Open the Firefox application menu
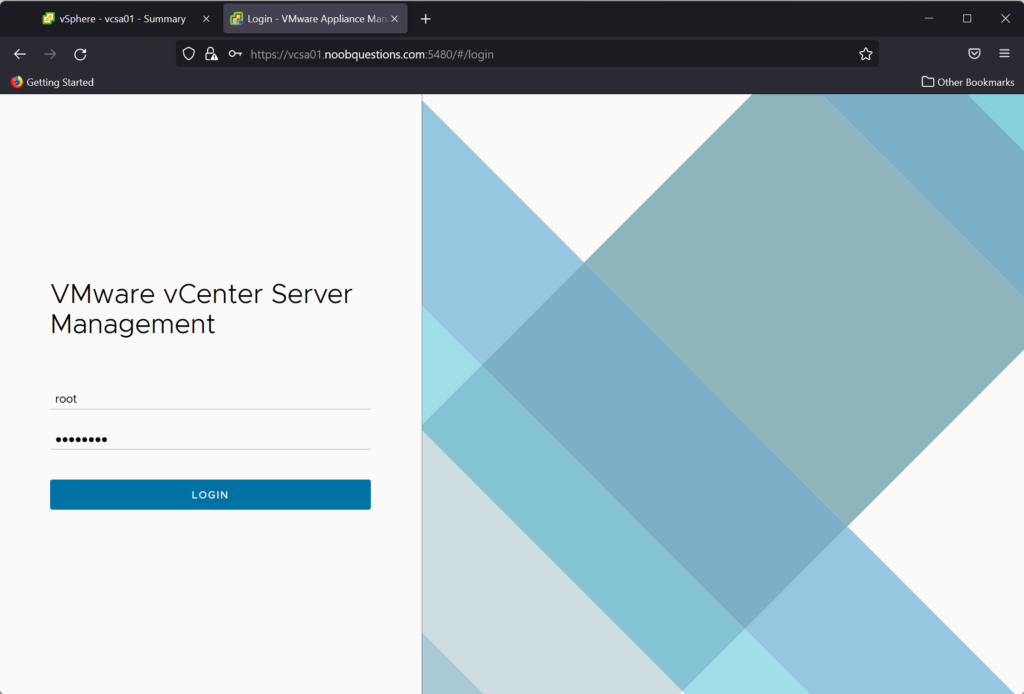The height and width of the screenshot is (694, 1024). pos(1004,54)
